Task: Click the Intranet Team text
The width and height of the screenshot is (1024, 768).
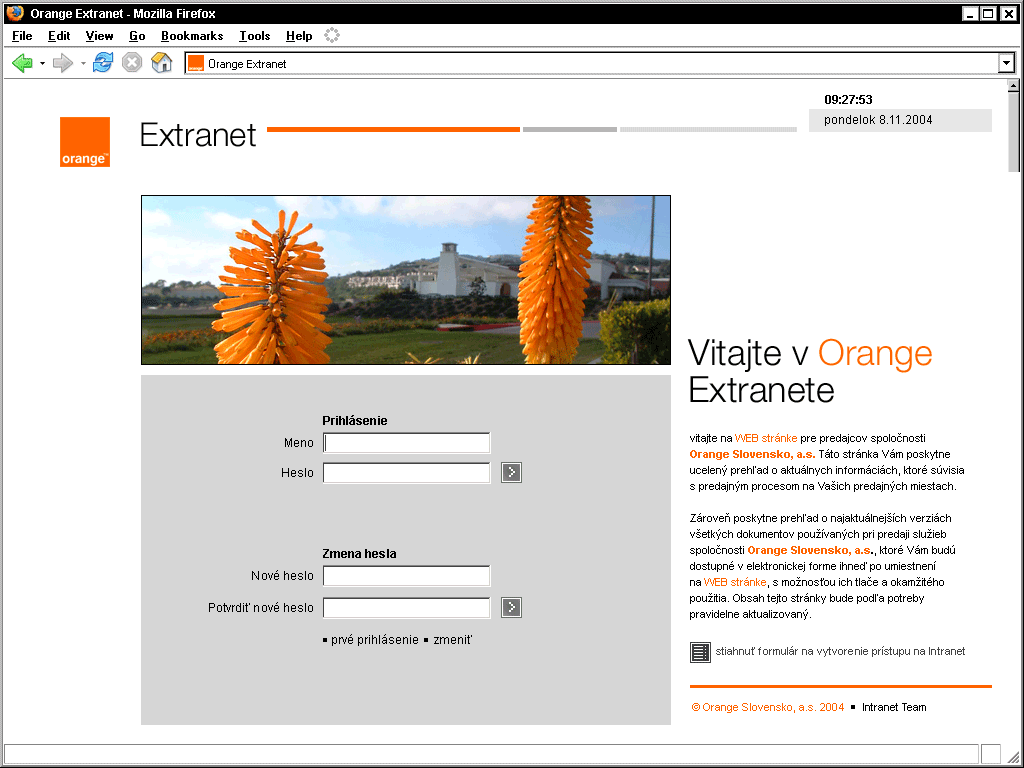Action: pyautogui.click(x=894, y=707)
